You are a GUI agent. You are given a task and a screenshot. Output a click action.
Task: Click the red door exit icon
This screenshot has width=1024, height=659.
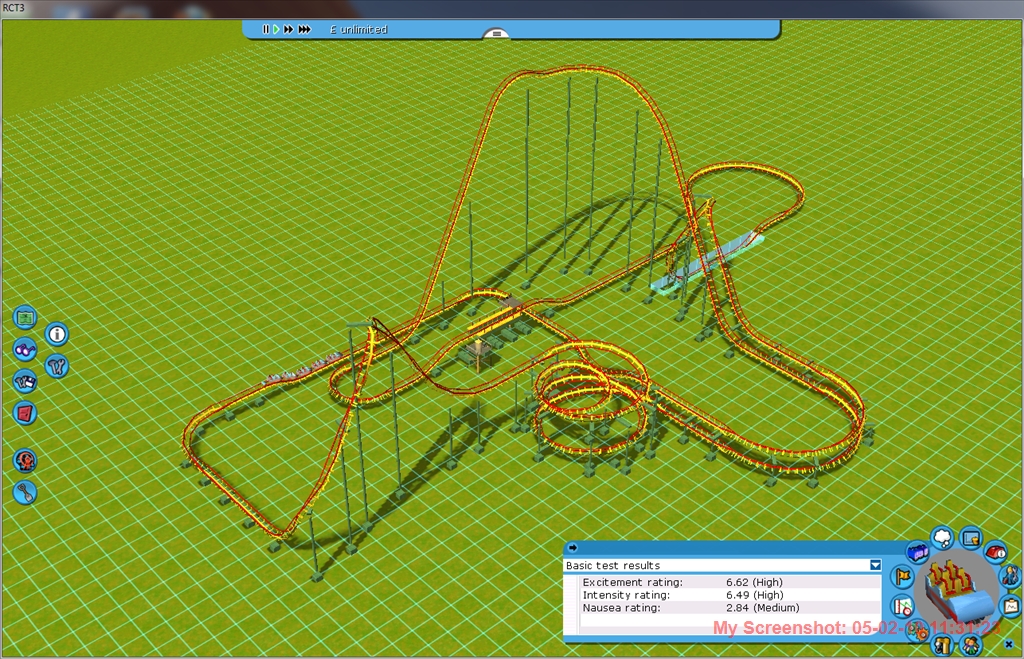coord(25,412)
